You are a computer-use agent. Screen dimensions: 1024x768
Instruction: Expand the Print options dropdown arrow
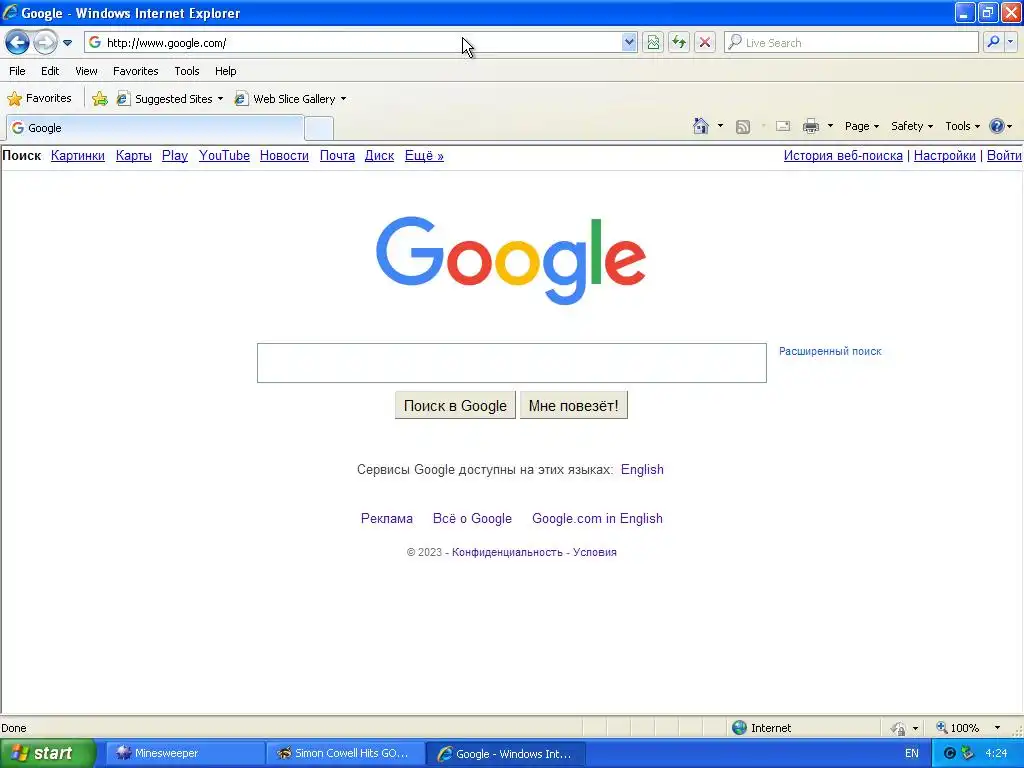pos(830,126)
